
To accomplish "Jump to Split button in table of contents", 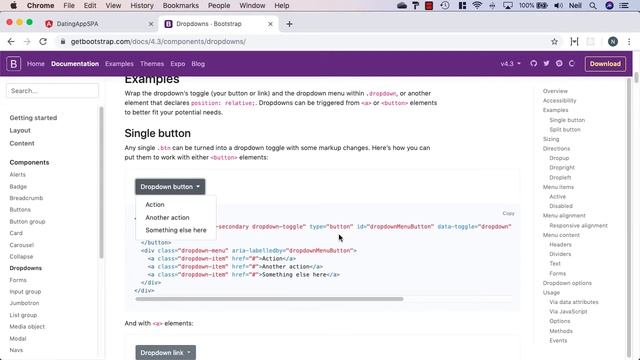I will coord(564,129).
